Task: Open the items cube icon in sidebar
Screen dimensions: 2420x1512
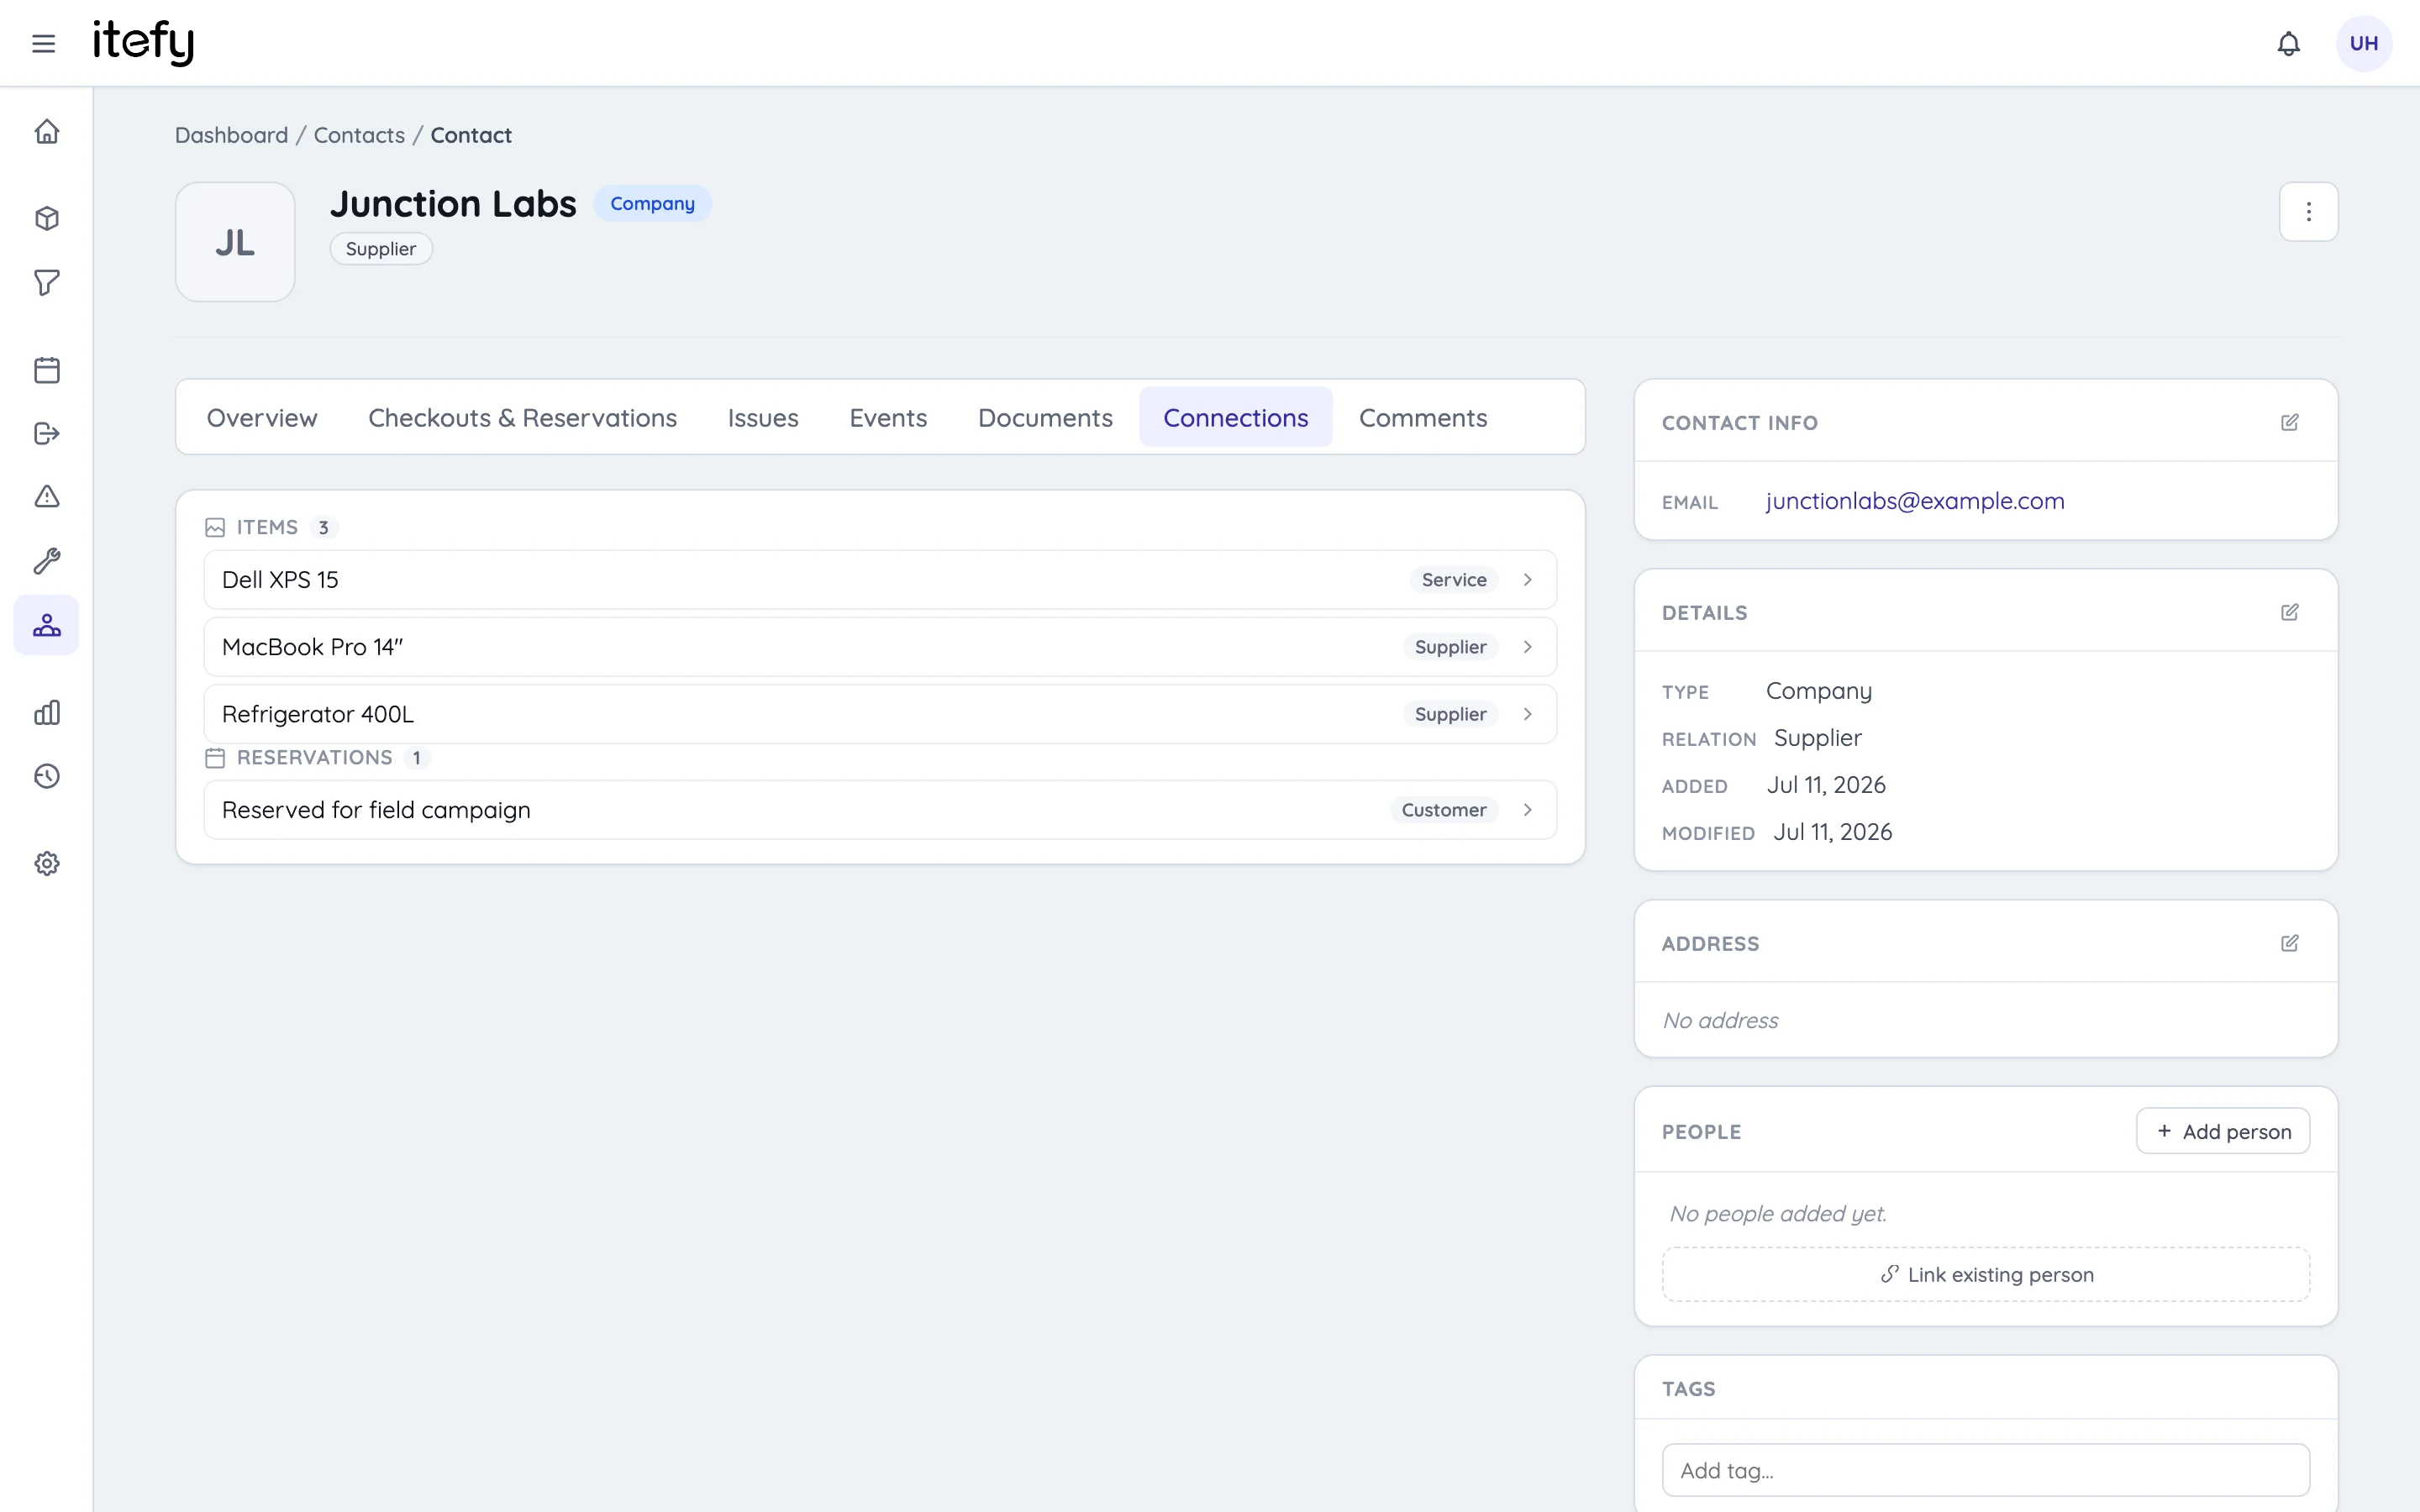Action: tap(47, 219)
